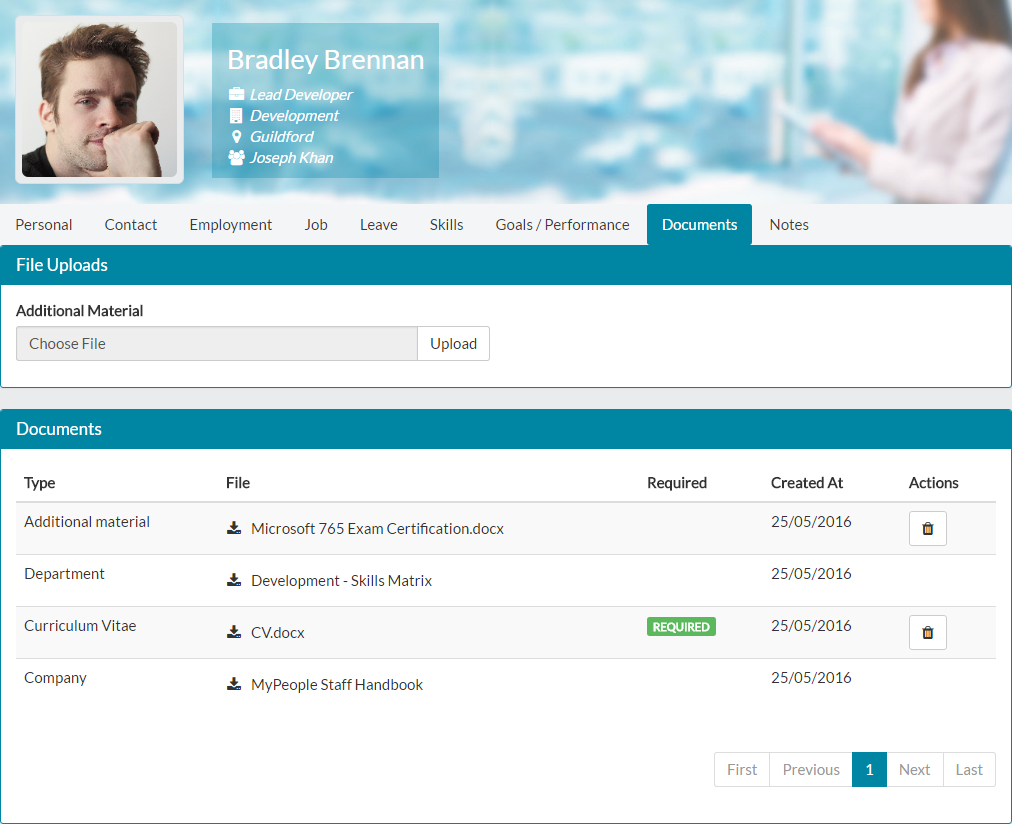Click the Type column header
The width and height of the screenshot is (1012, 824).
(39, 483)
